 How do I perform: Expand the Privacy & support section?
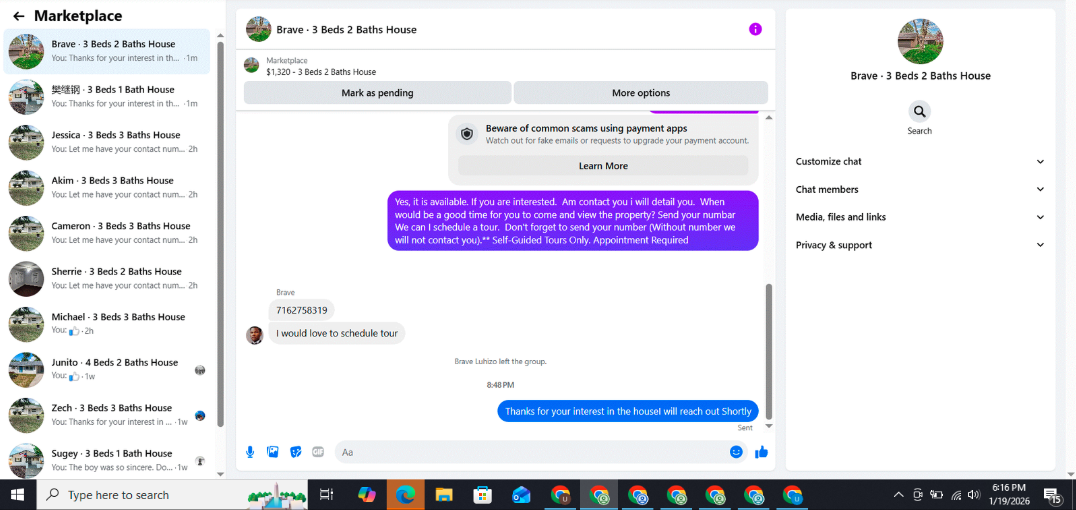(x=920, y=245)
